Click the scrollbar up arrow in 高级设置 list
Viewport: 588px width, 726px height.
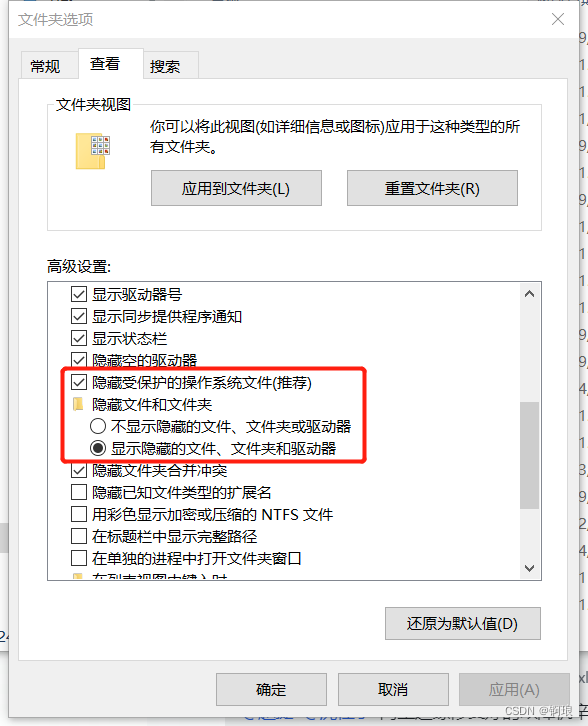(530, 294)
